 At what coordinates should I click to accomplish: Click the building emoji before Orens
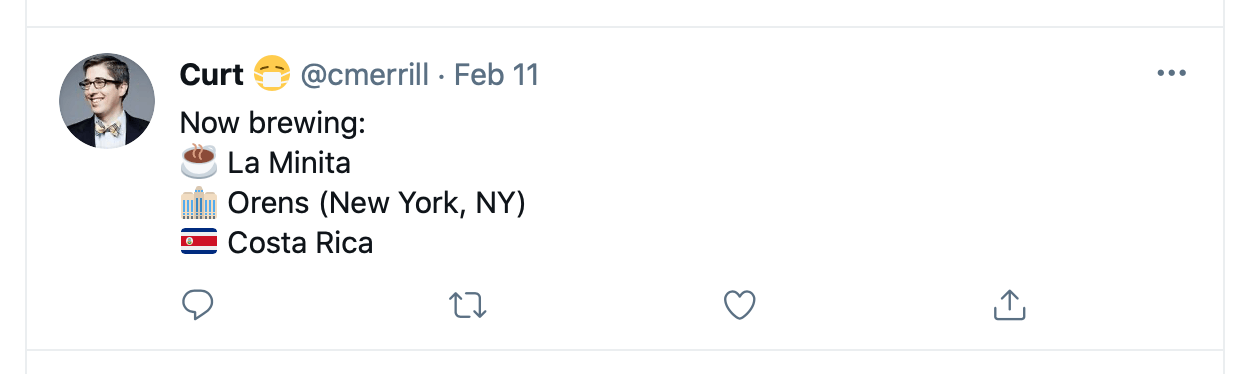point(199,202)
